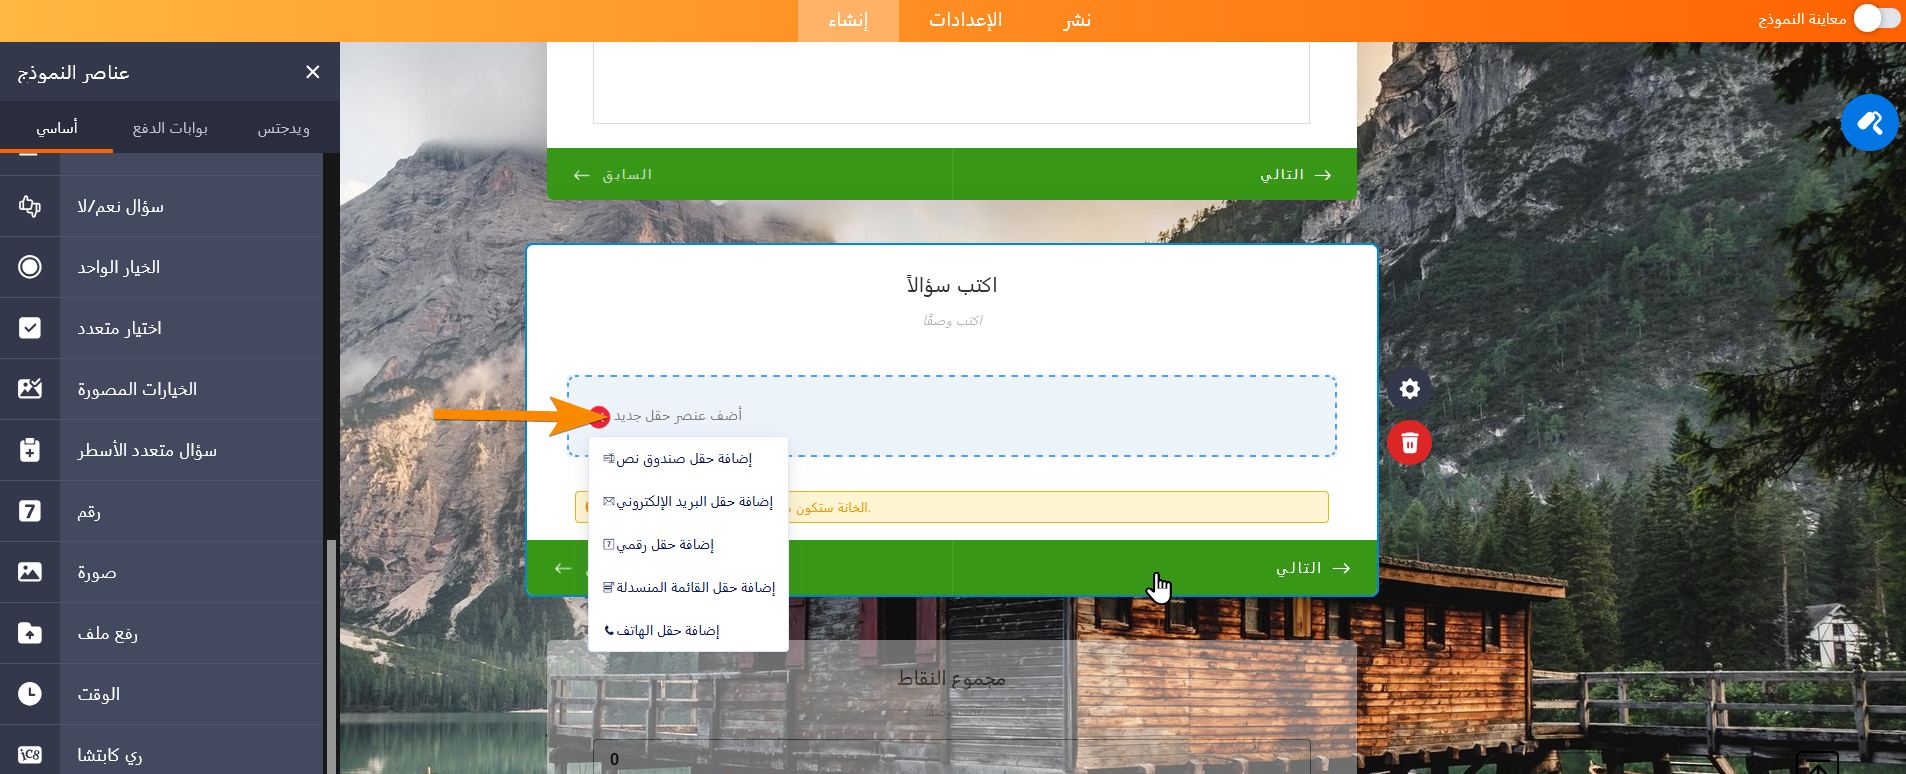Select the yes/no question thumbs icon
This screenshot has height=774, width=1906.
[30, 206]
